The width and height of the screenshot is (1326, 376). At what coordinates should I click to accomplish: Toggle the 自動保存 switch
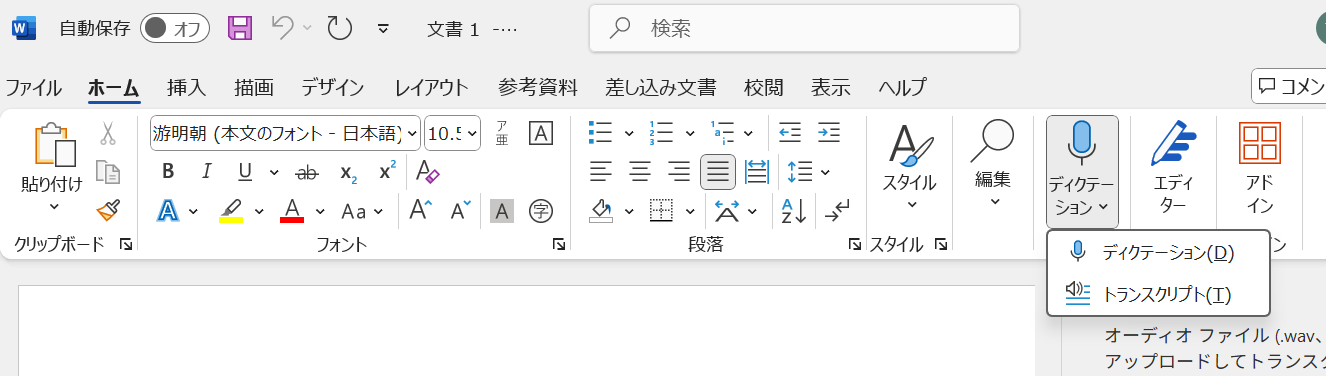175,28
